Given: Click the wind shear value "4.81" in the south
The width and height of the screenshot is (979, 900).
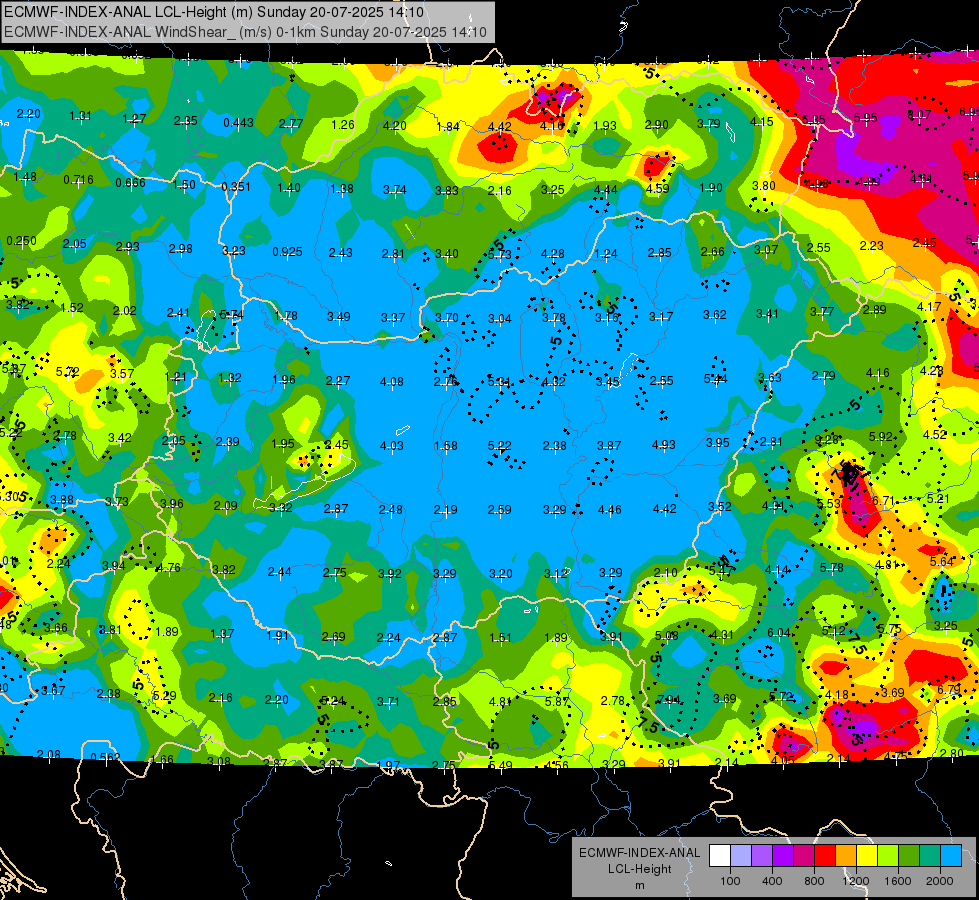Looking at the screenshot, I should (500, 701).
